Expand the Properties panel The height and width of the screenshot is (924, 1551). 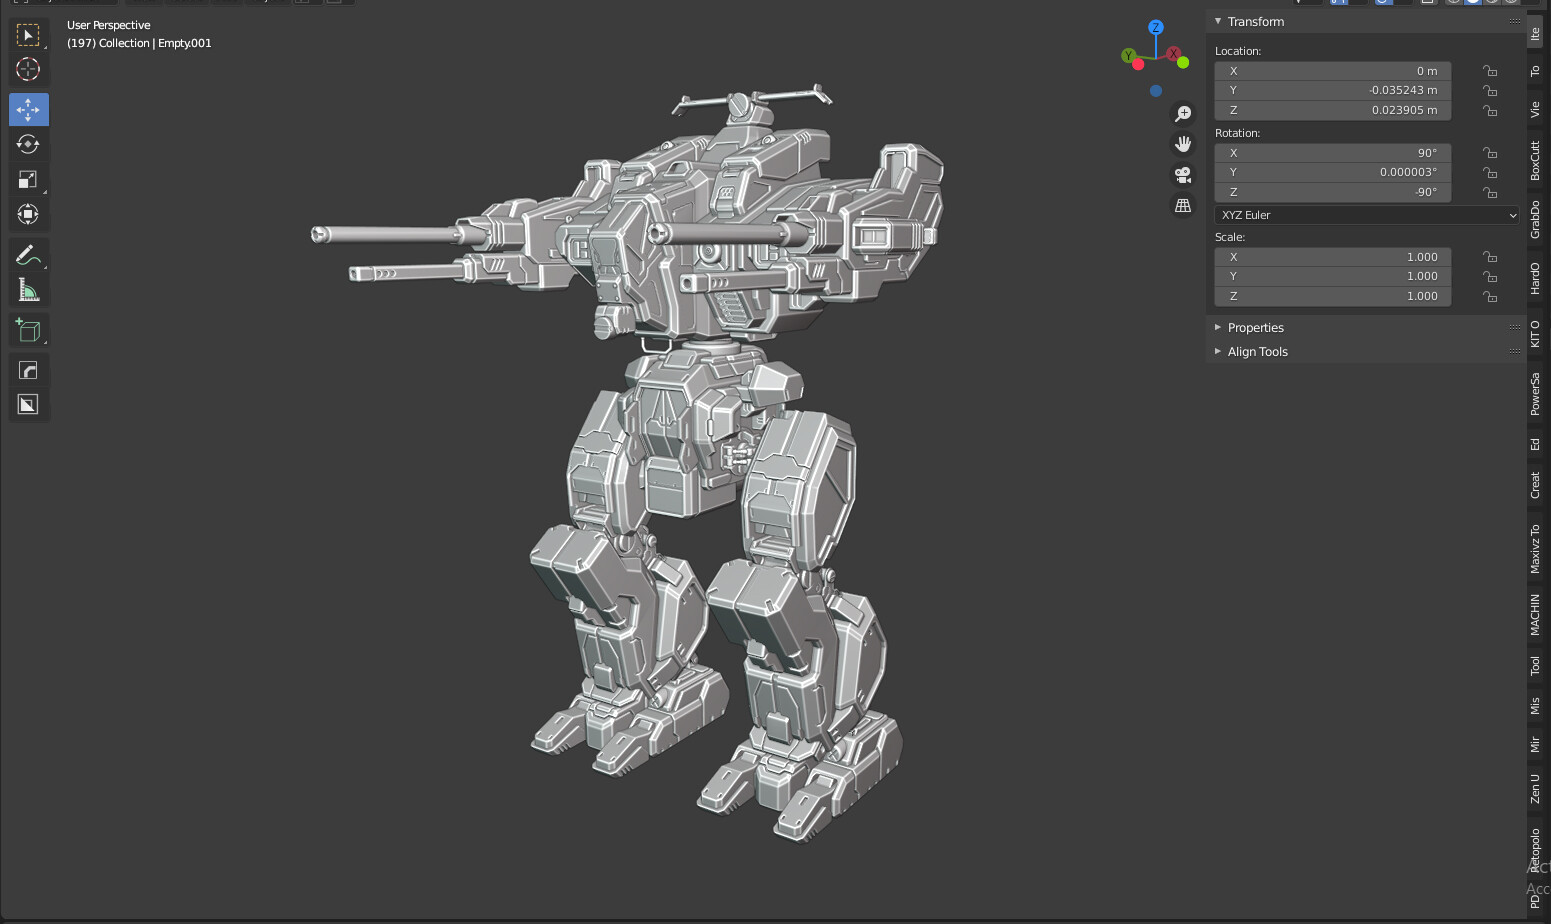1256,328
